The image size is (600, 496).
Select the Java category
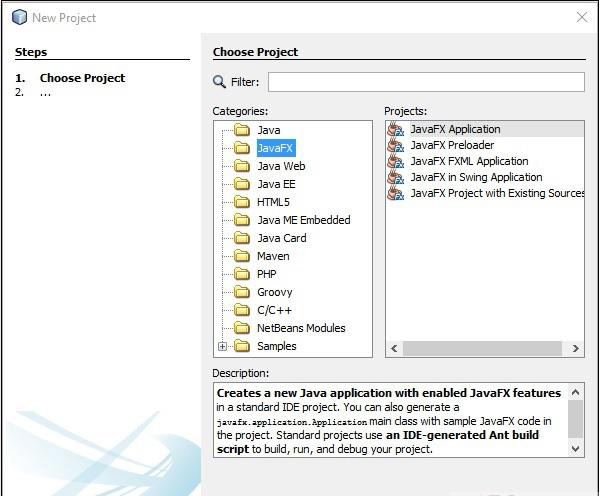point(269,130)
